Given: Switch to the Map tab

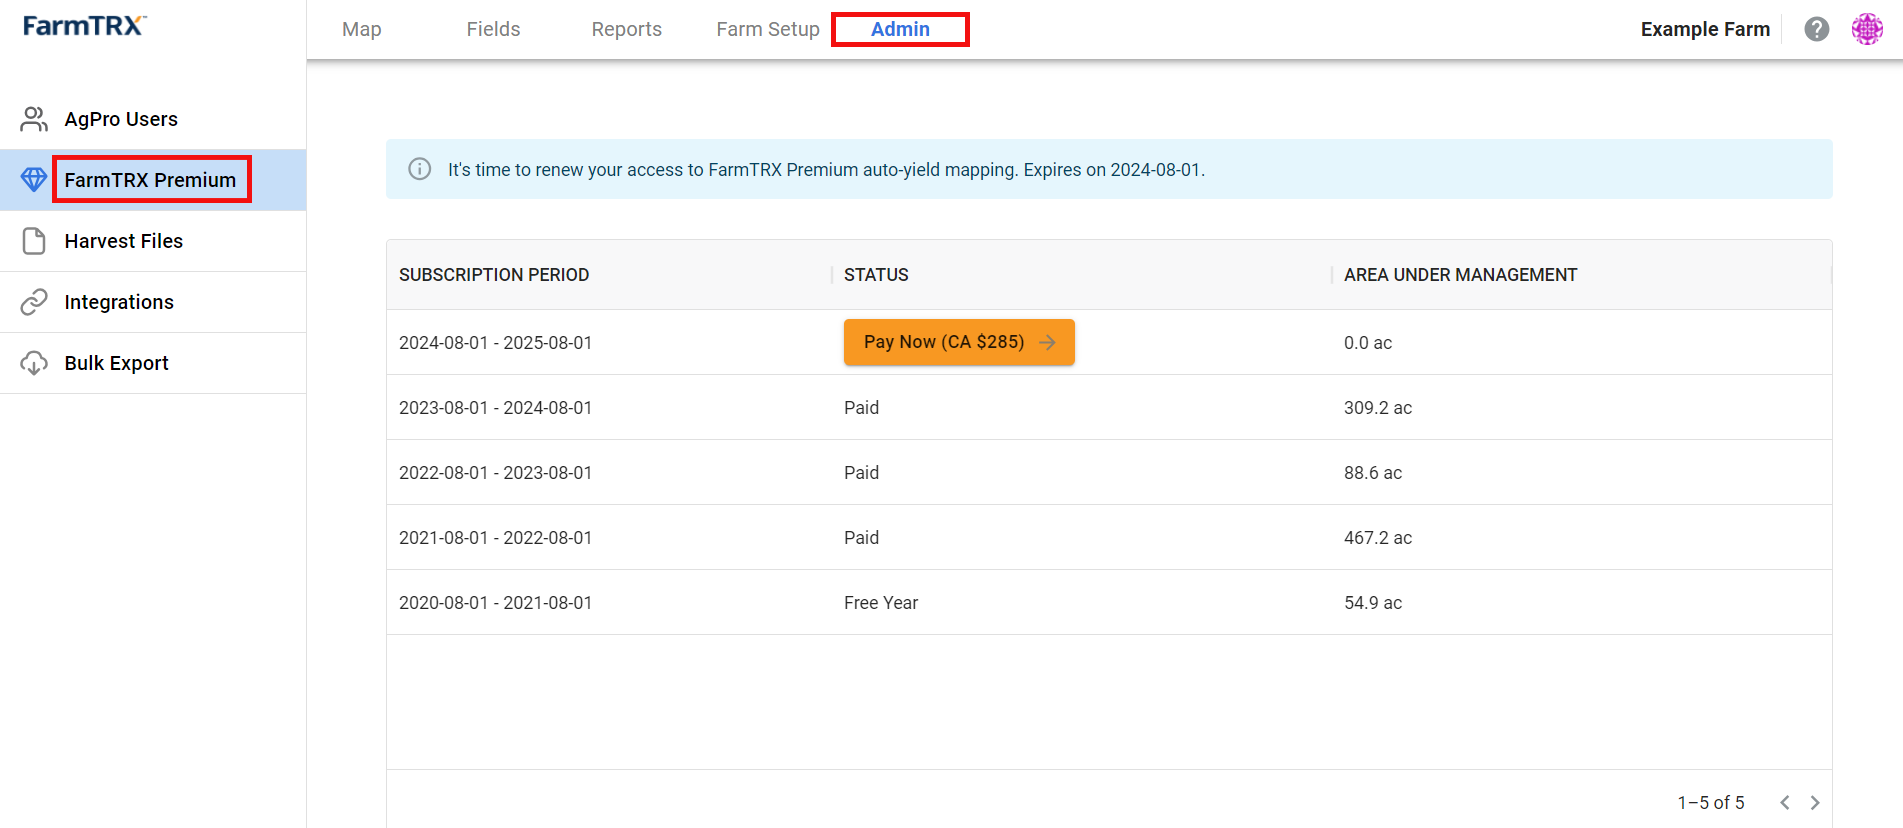Looking at the screenshot, I should 362,29.
